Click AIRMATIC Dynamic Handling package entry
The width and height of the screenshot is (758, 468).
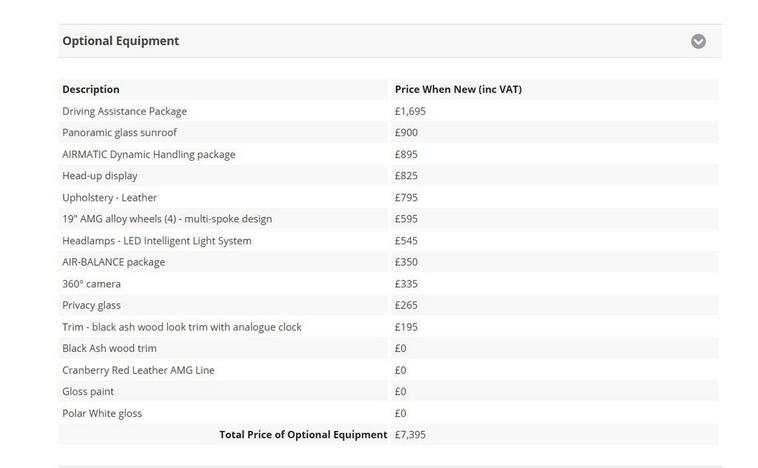[149, 154]
